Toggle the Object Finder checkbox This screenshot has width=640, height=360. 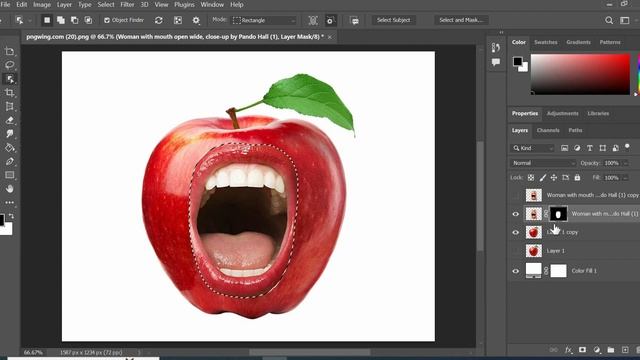click(x=107, y=20)
